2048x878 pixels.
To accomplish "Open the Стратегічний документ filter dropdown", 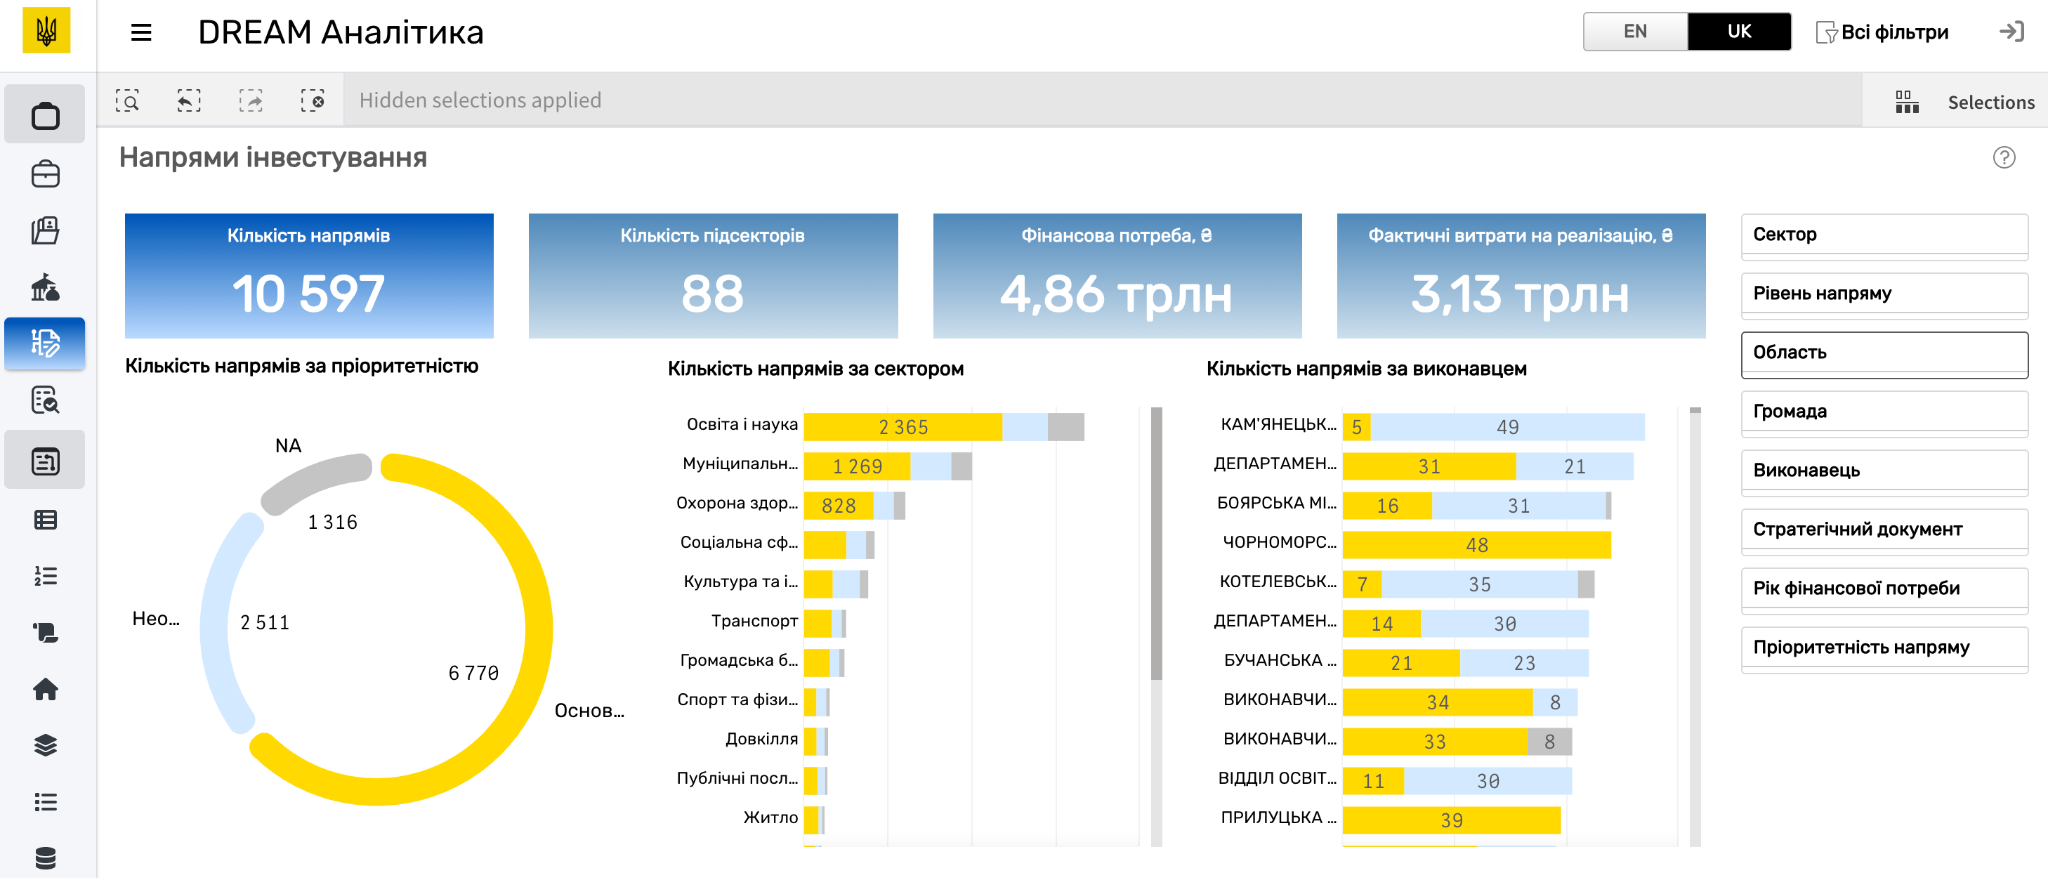I will pos(1884,530).
